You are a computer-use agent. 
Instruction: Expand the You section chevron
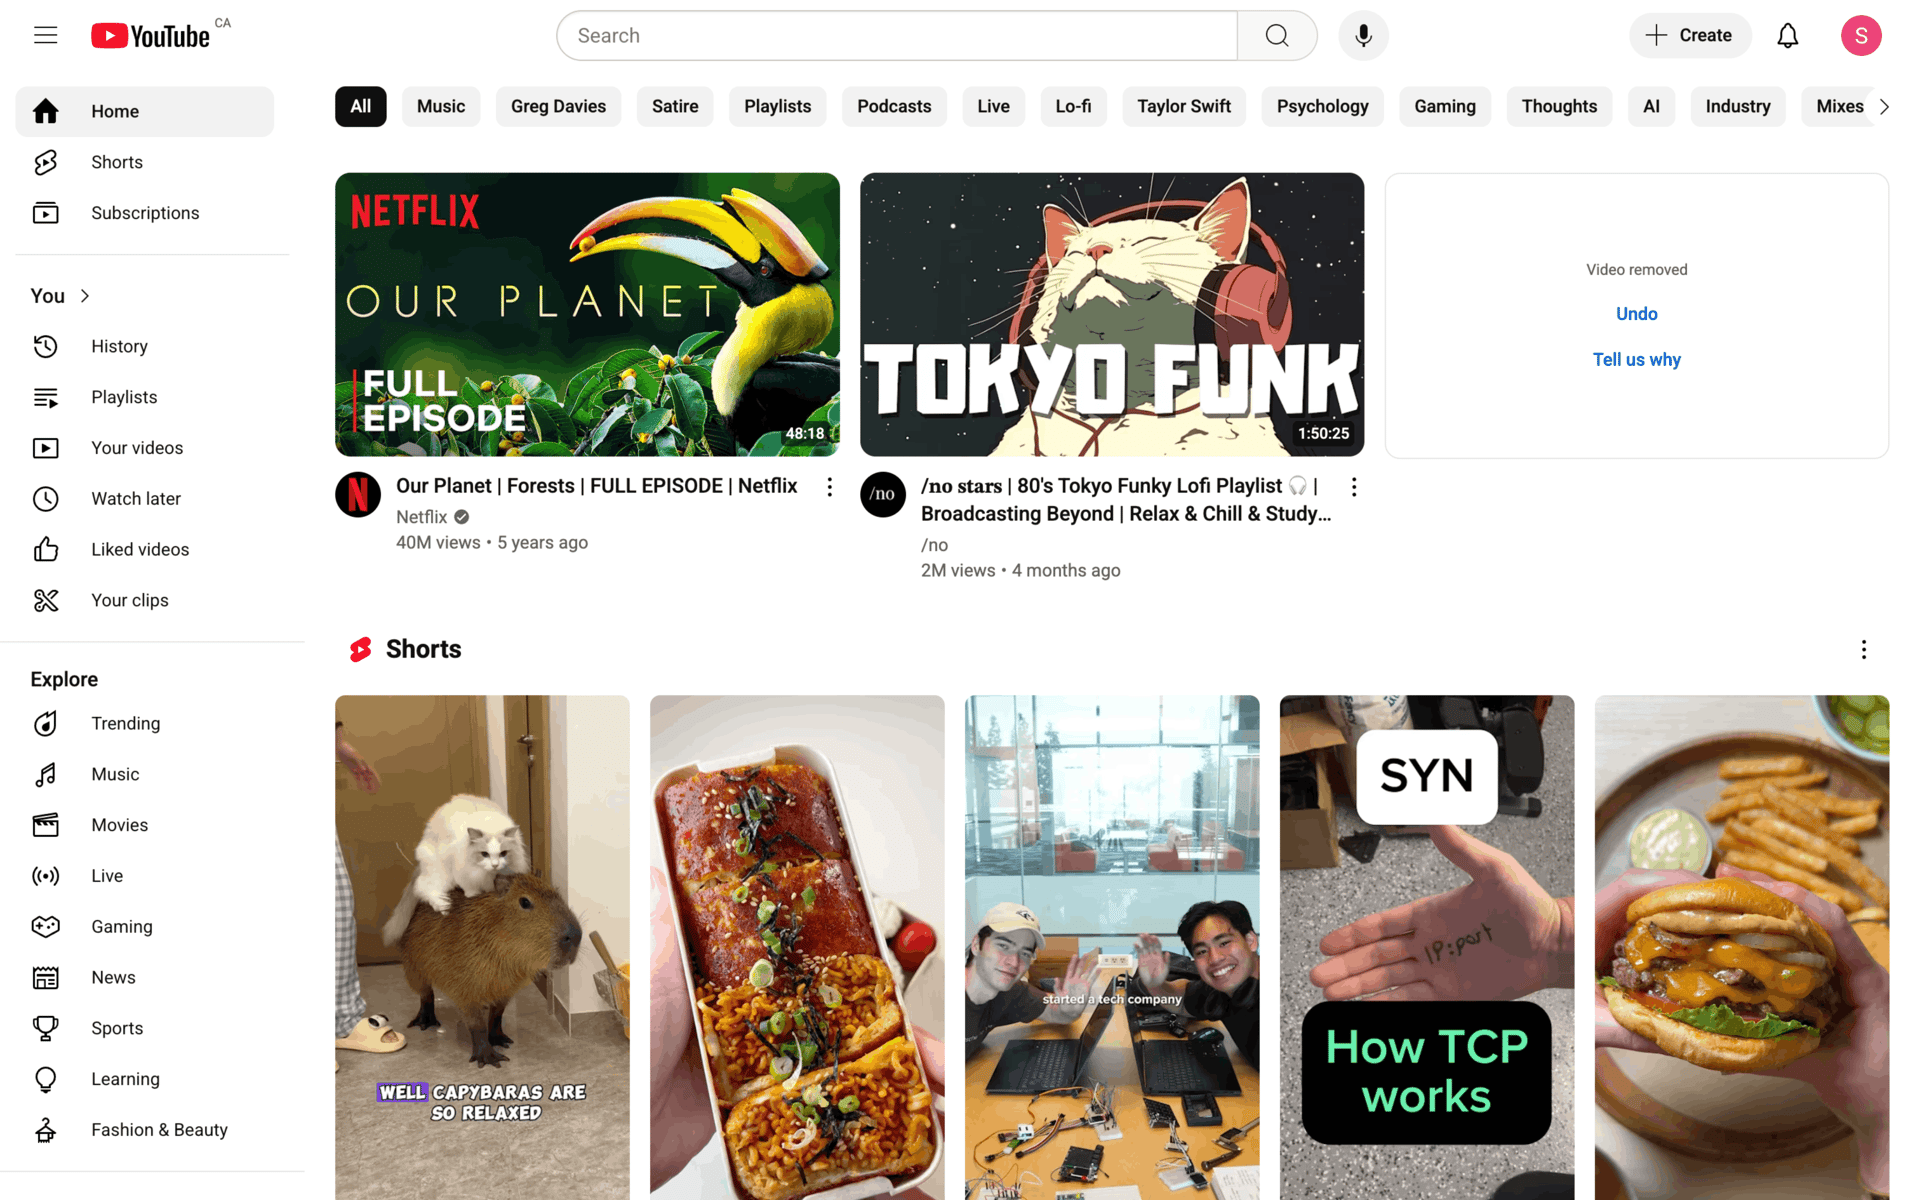[x=85, y=296]
